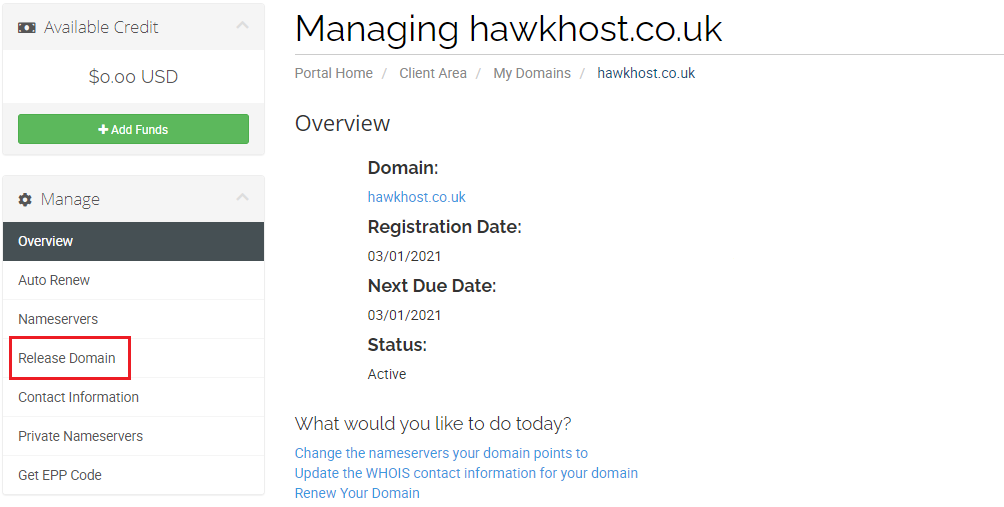Open Auto Renew settings
This screenshot has width=1004, height=507.
pos(54,280)
